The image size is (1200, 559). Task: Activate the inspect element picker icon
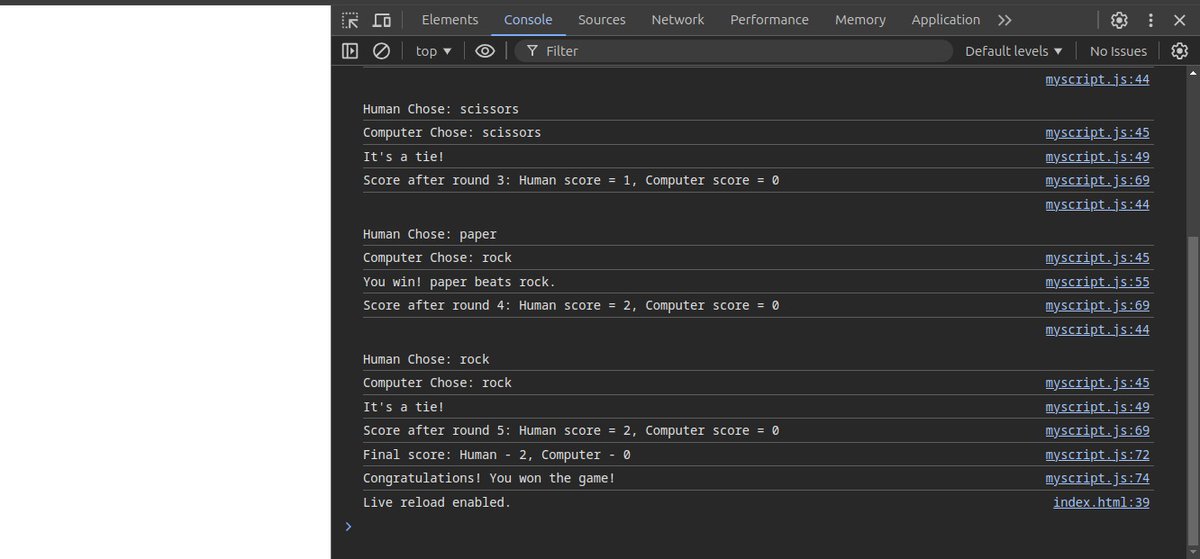pyautogui.click(x=350, y=20)
